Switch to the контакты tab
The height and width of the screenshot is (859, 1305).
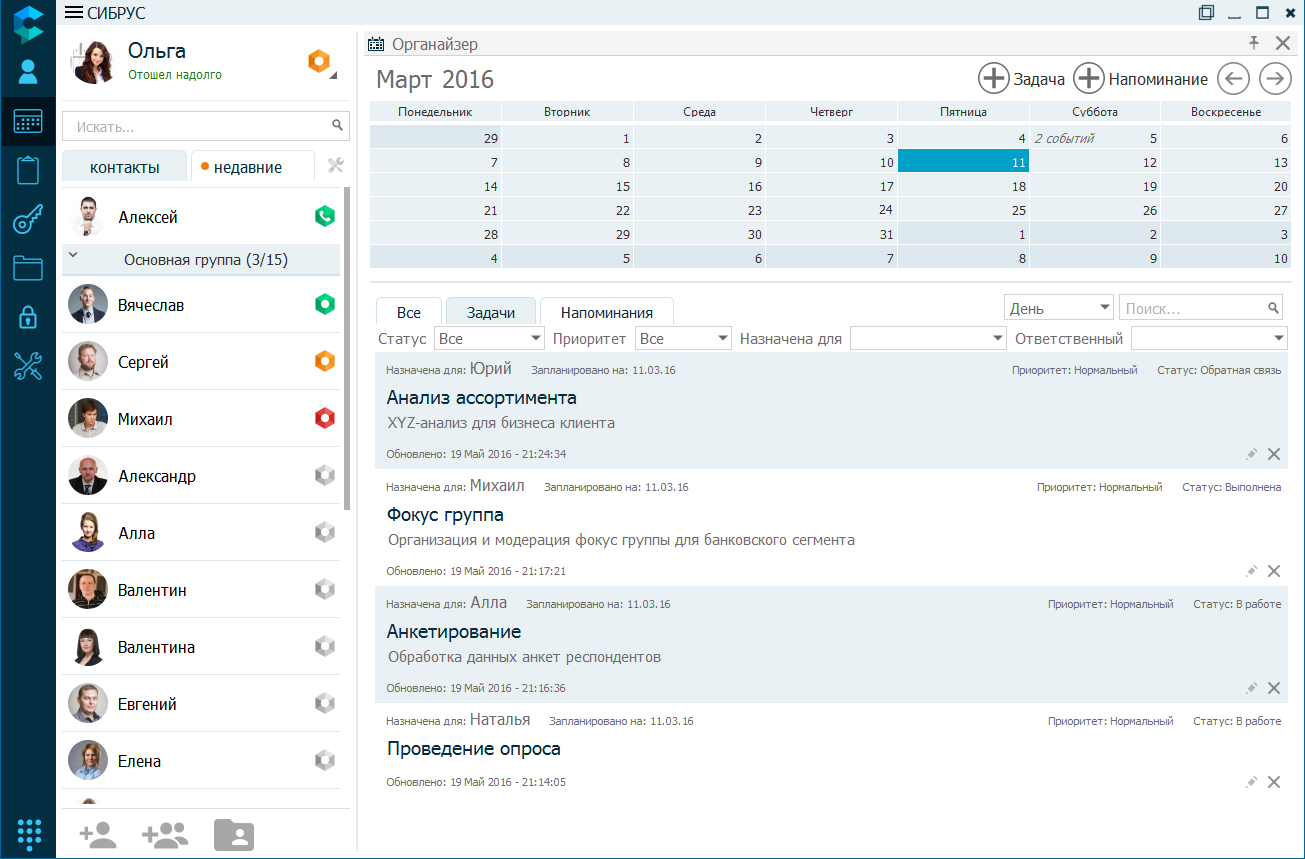click(x=124, y=167)
